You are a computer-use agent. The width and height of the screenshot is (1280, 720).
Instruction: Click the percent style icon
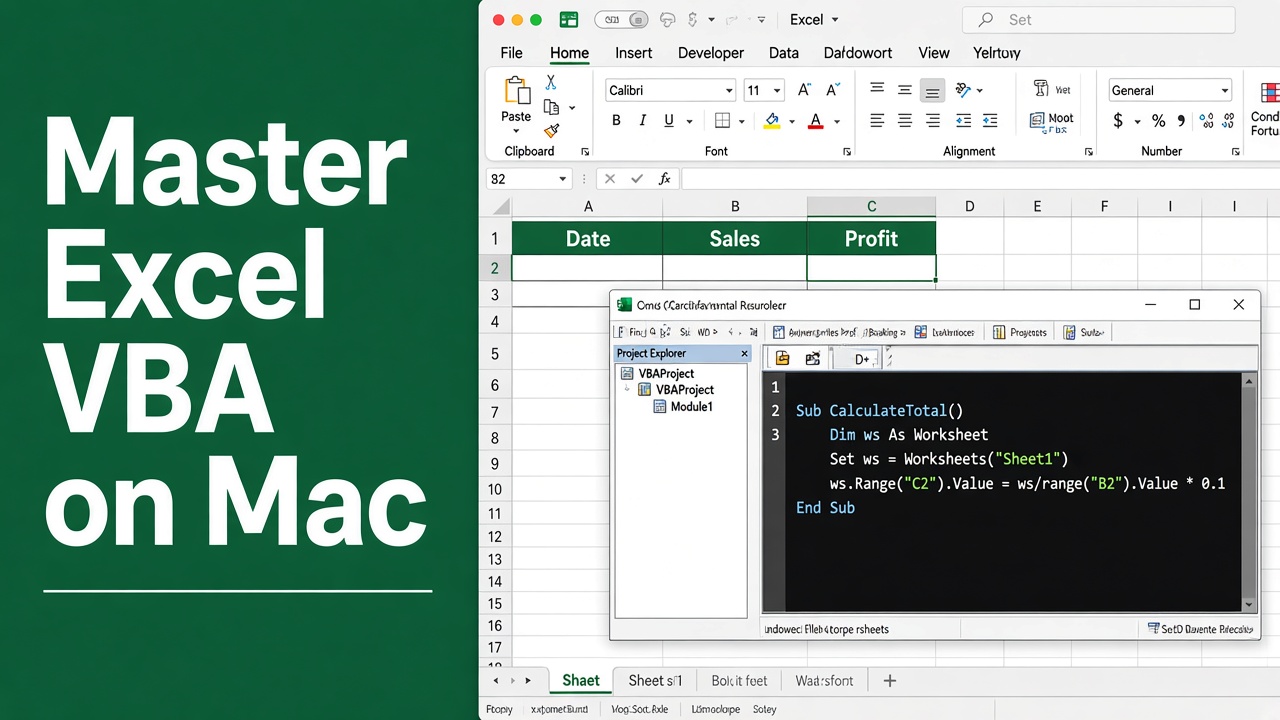1158,121
